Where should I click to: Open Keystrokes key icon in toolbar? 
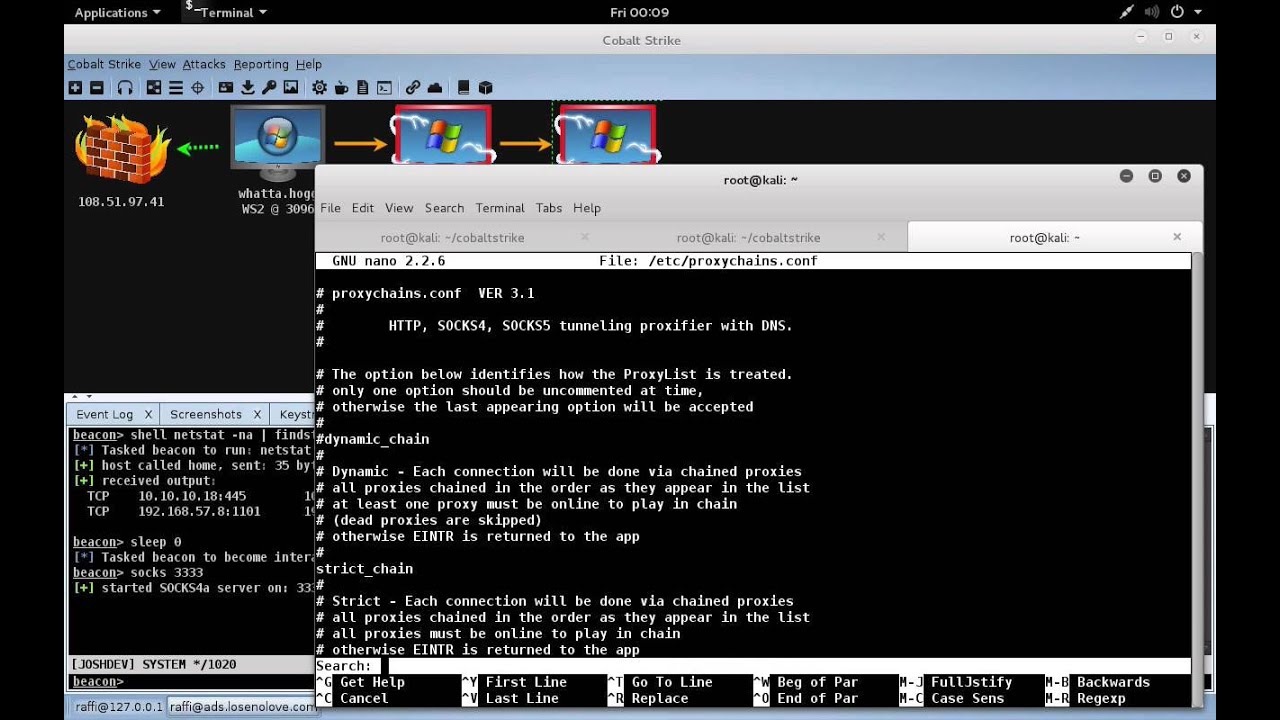[x=269, y=88]
